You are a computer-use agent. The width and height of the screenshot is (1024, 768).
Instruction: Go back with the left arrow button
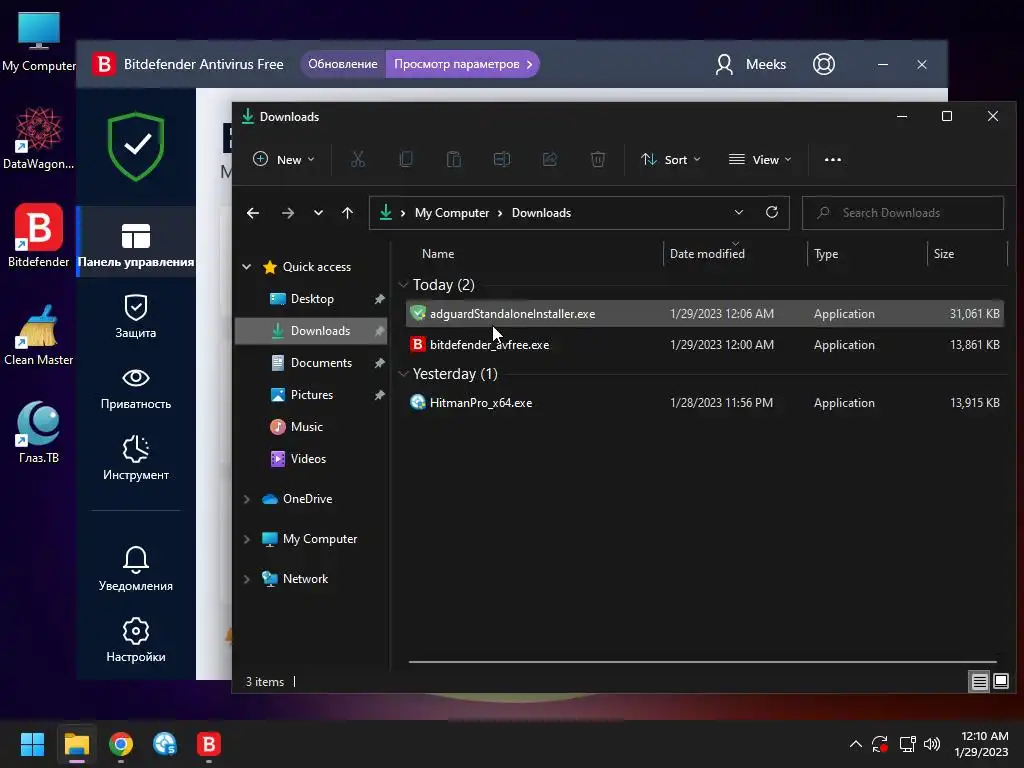point(253,213)
